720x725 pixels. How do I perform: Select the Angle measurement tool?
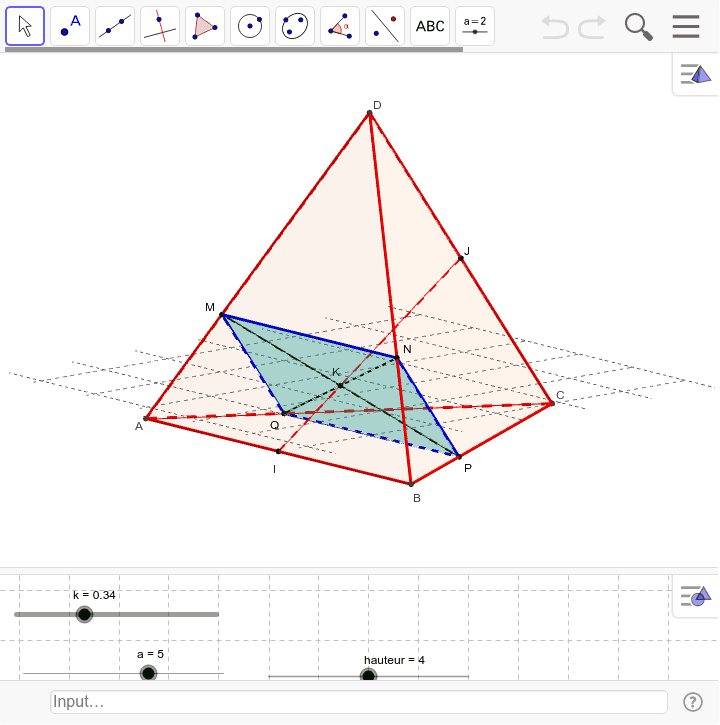[x=340, y=26]
